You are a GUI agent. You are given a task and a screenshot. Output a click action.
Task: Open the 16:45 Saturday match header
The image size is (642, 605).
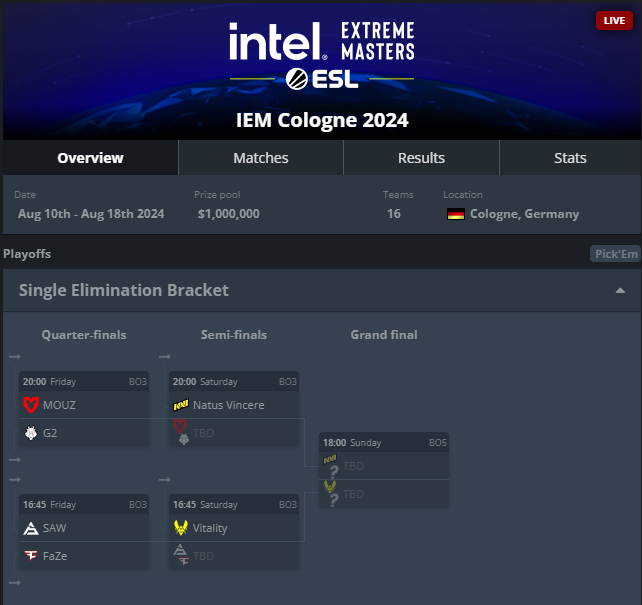[234, 504]
